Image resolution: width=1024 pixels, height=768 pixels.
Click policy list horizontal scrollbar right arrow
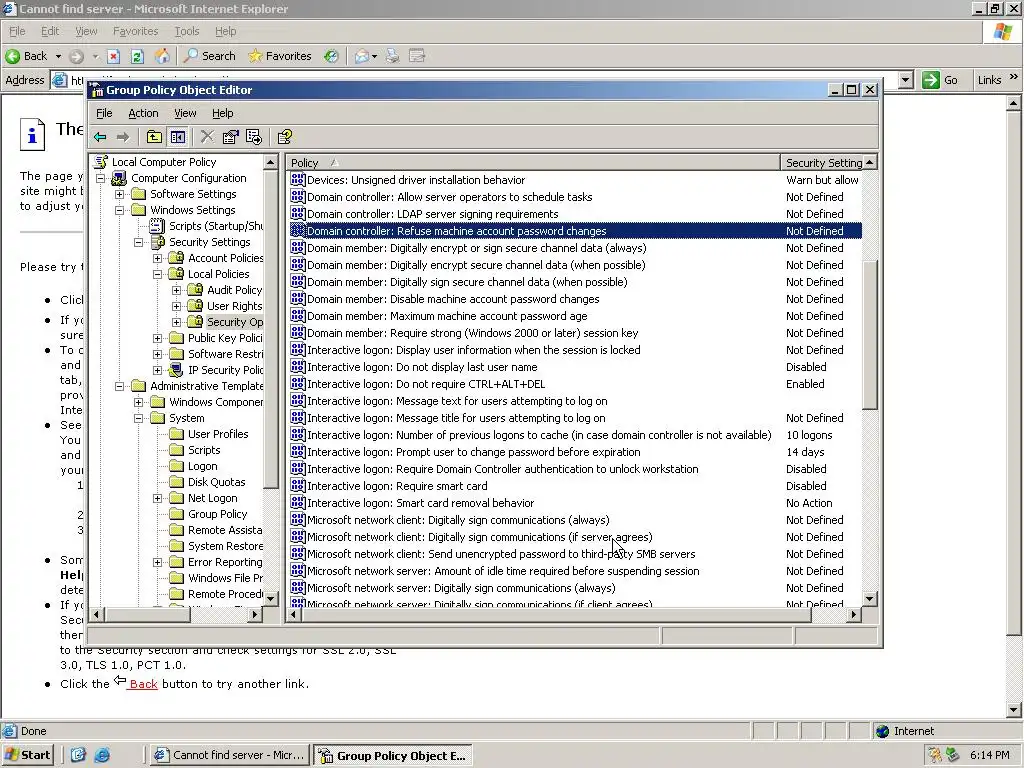point(854,615)
